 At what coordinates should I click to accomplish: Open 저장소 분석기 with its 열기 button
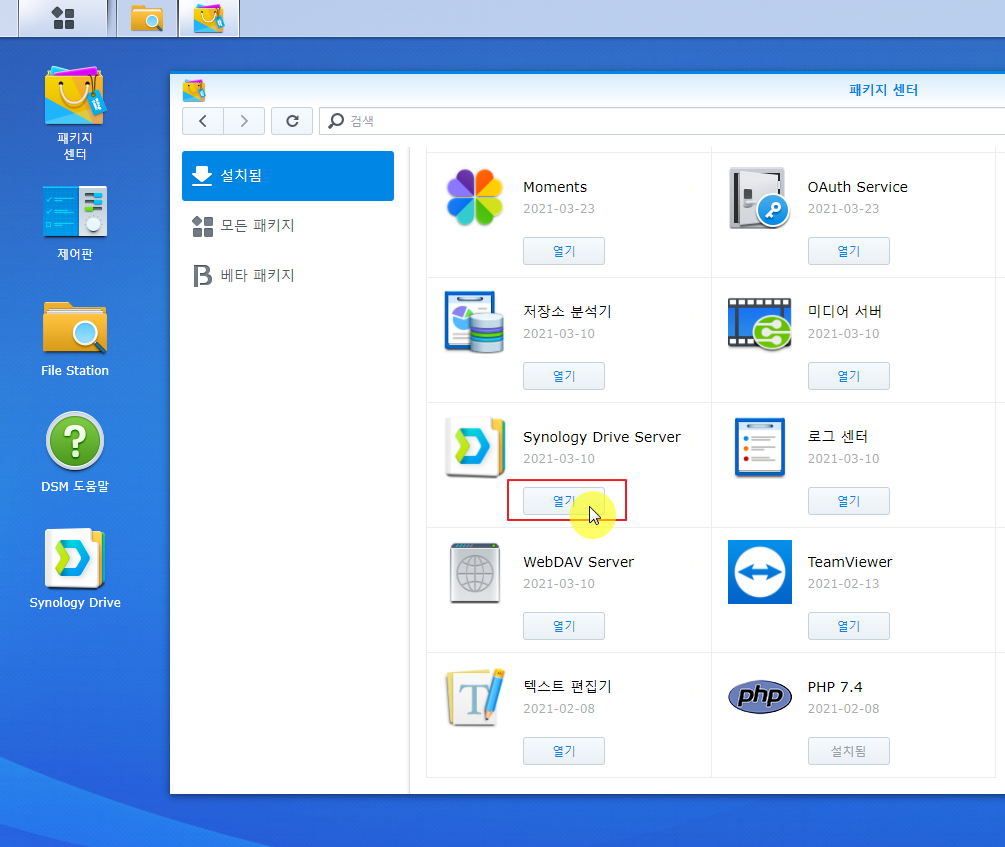point(564,376)
